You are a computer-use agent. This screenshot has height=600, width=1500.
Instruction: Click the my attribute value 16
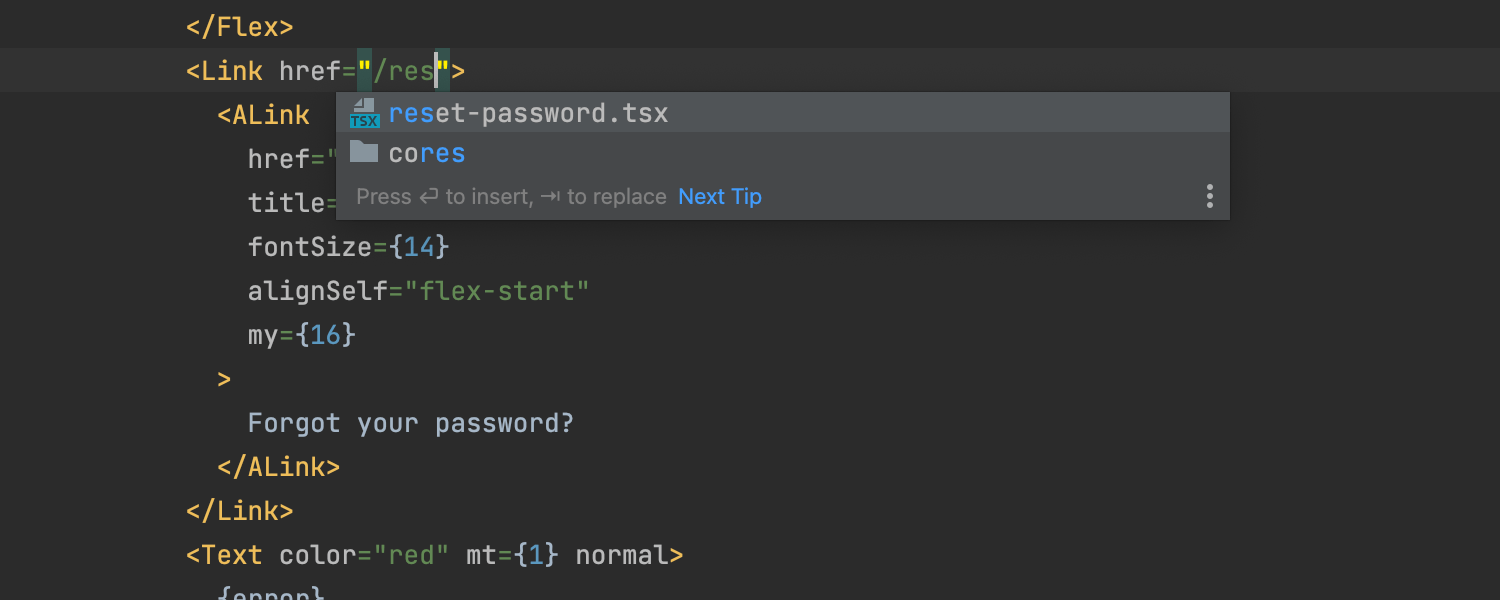[325, 335]
